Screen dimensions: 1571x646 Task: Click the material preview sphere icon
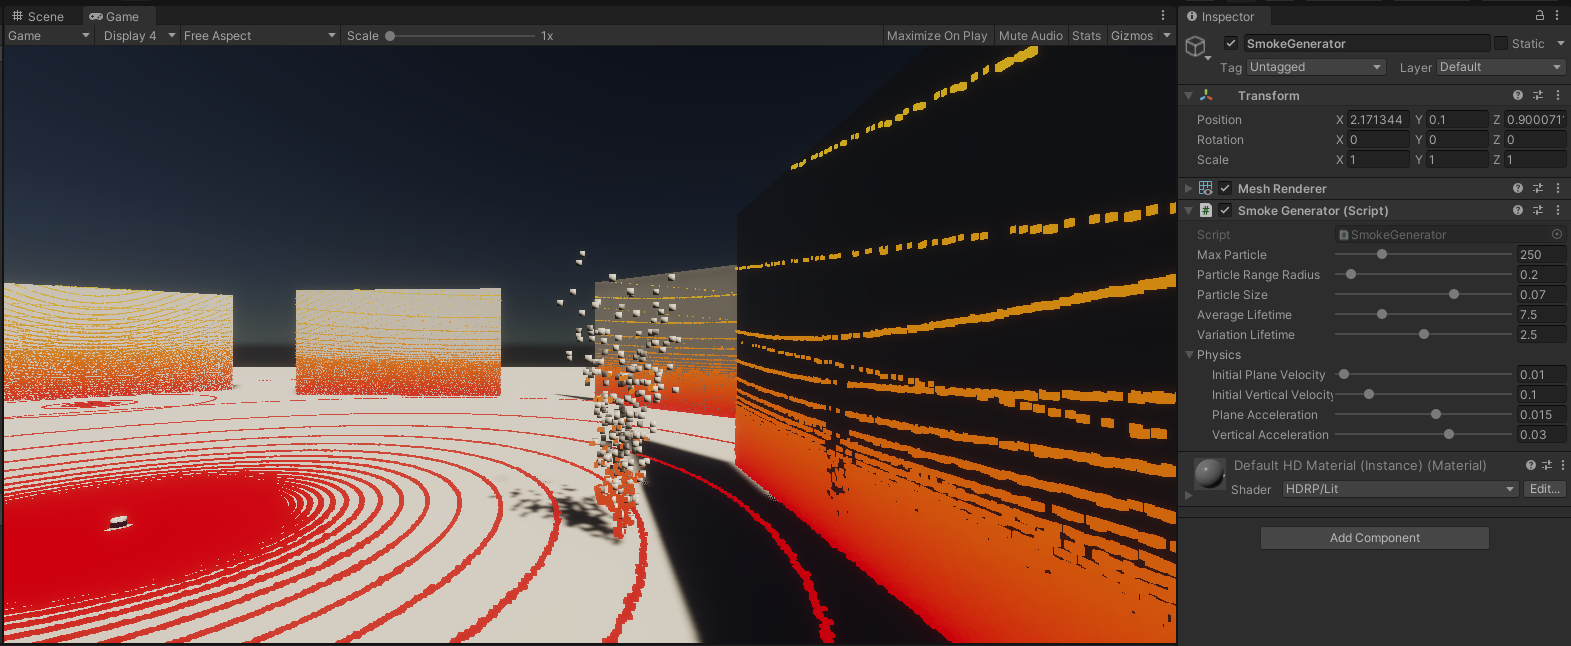(1210, 474)
